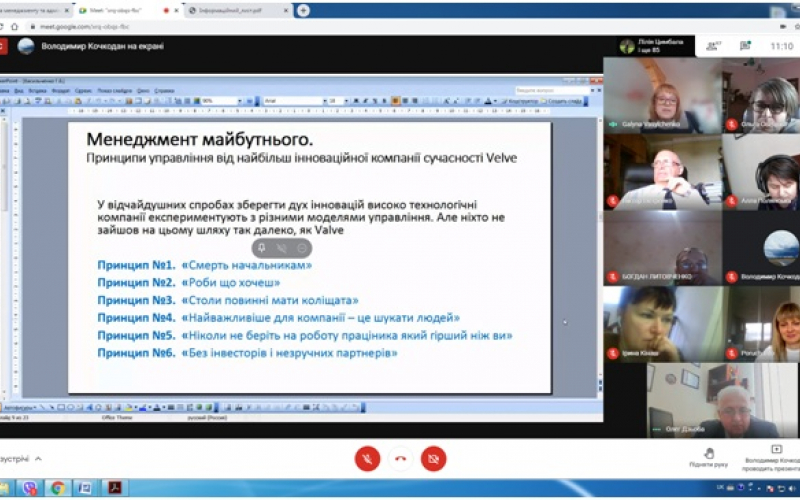
Task: Click the line color brush
Action: pyautogui.click(x=142, y=408)
